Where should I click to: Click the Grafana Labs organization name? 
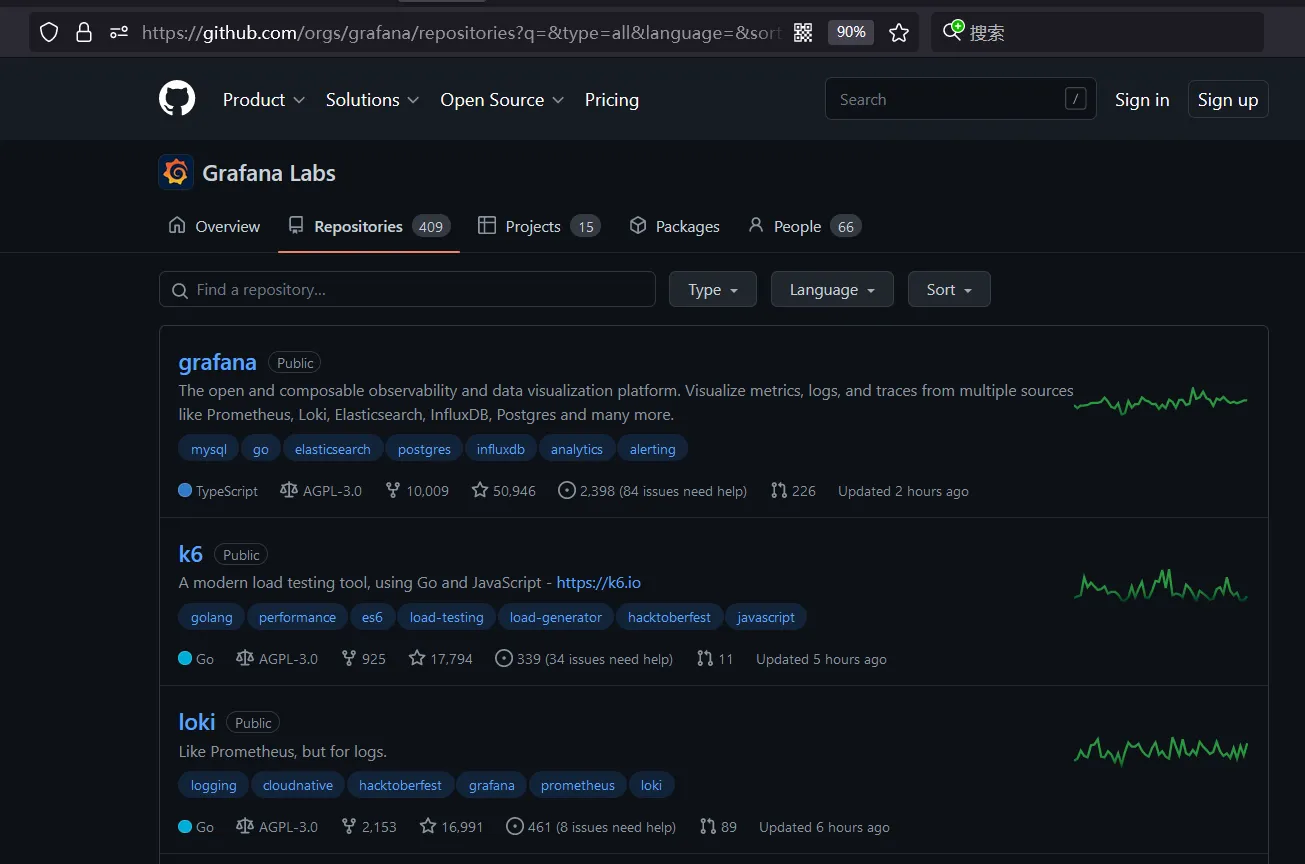[x=269, y=173]
